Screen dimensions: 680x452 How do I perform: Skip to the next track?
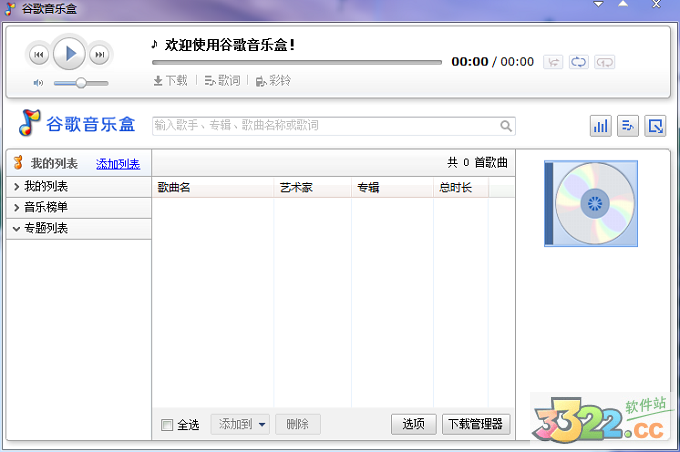[100, 55]
